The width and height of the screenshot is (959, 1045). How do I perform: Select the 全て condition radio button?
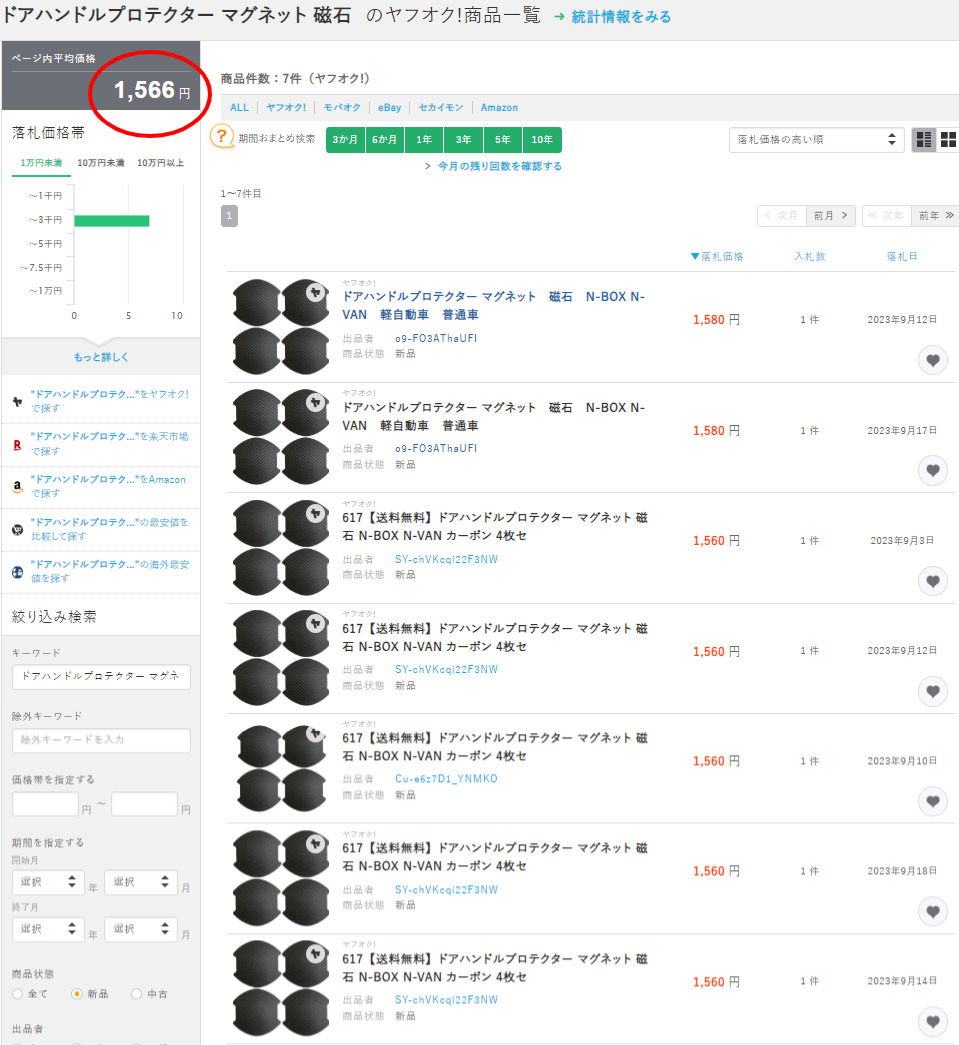pos(18,994)
